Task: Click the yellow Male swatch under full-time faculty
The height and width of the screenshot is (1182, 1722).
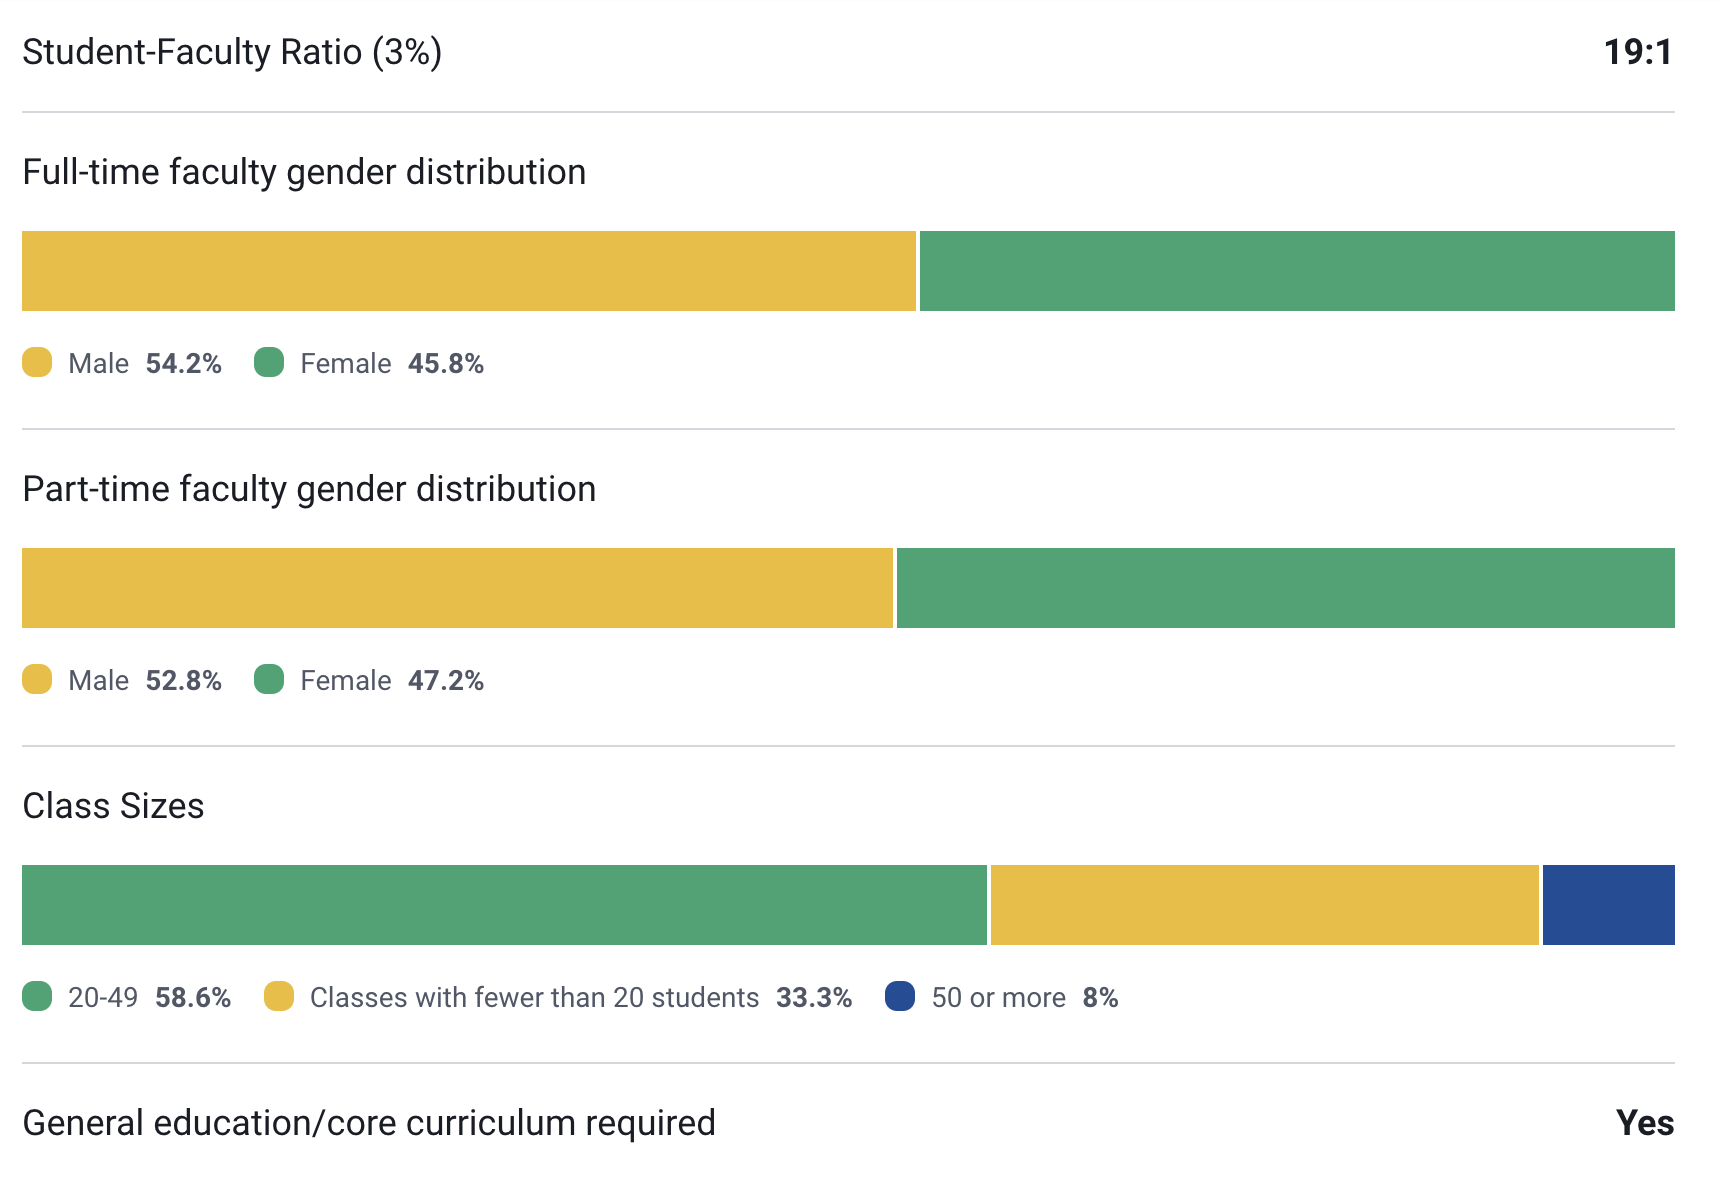Action: pos(37,363)
